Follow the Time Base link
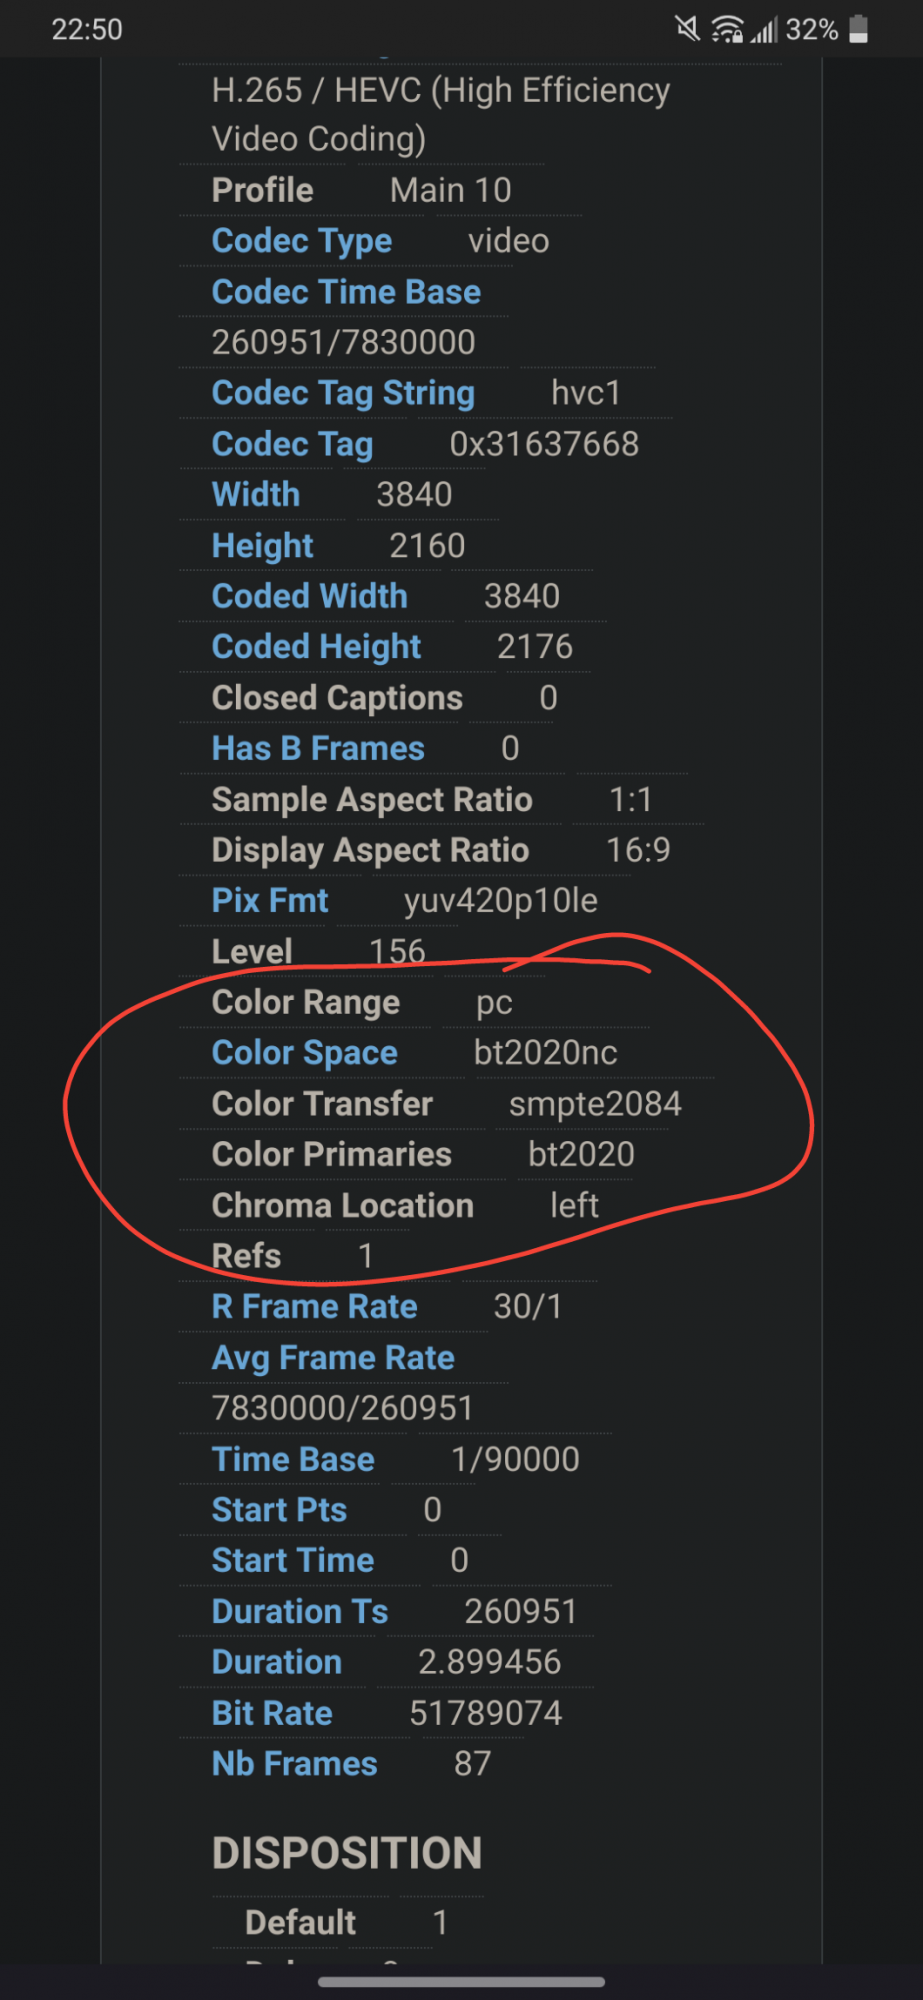Screen dimensions: 923x2000 pos(293,1460)
